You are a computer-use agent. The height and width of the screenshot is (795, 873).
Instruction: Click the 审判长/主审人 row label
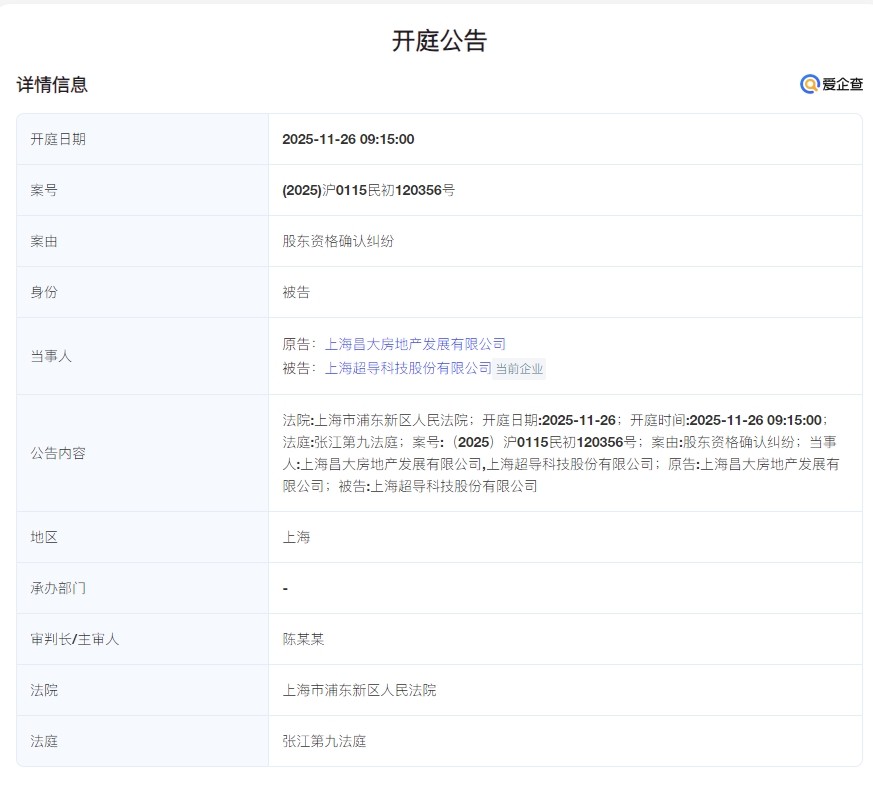[75, 639]
